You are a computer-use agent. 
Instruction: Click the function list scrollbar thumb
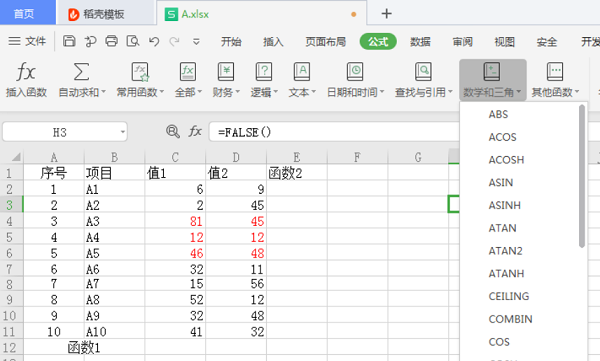point(582,176)
